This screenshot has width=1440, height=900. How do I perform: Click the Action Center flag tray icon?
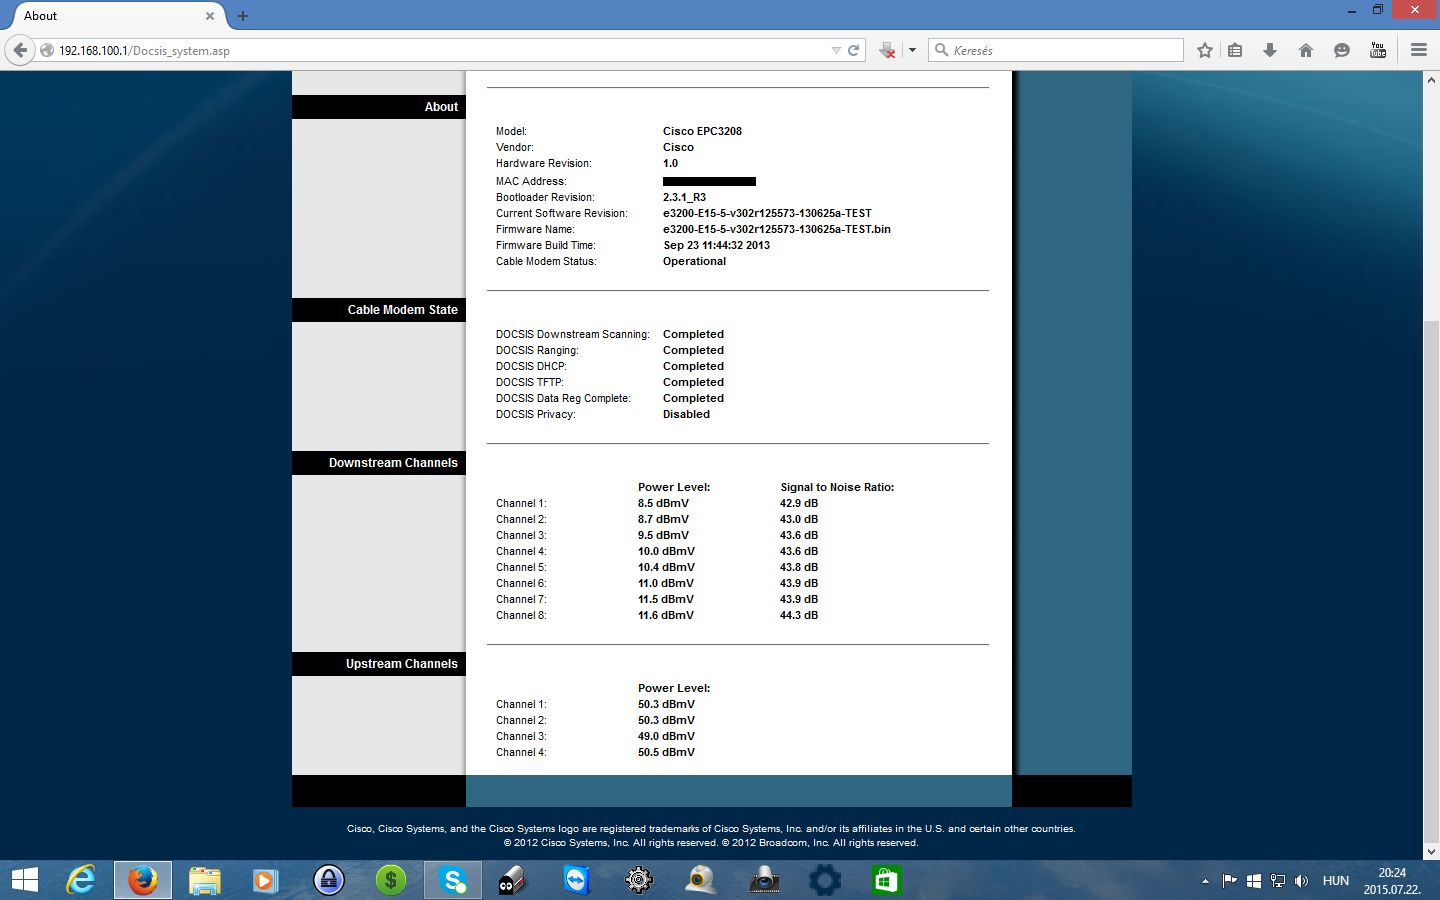tap(1230, 881)
